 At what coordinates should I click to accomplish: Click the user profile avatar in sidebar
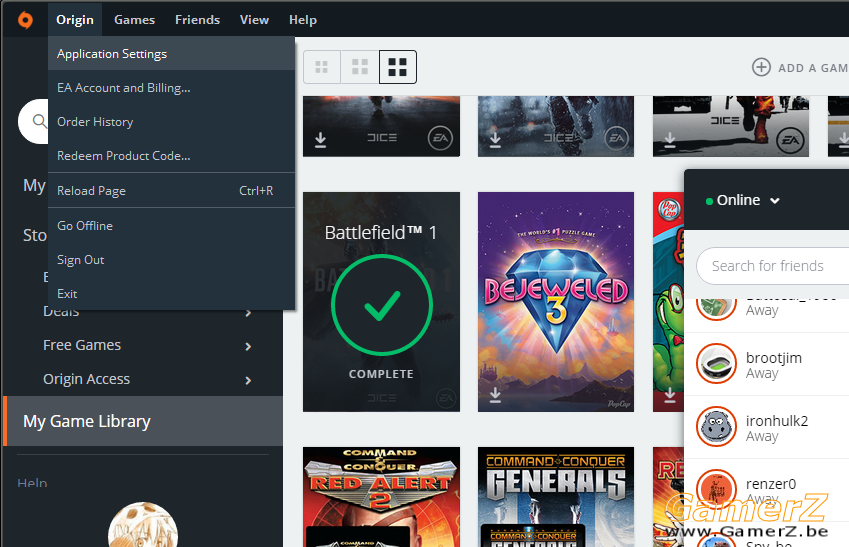point(143,524)
